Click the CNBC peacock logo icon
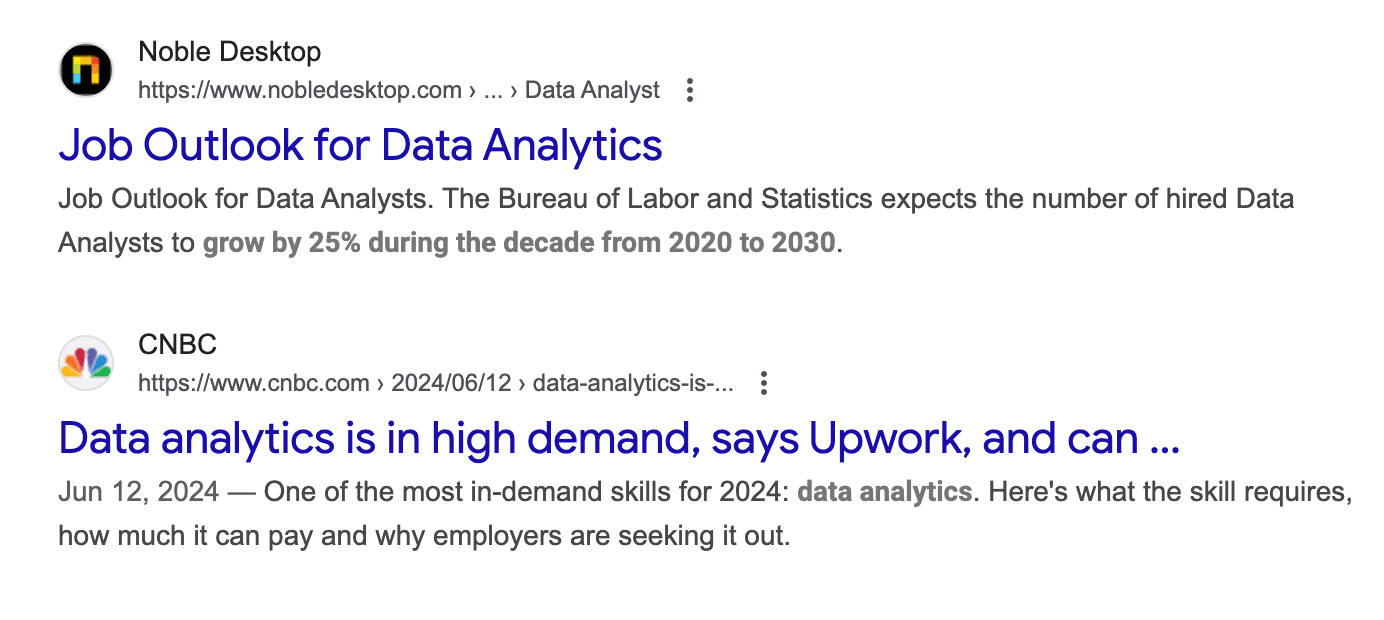The height and width of the screenshot is (620, 1384). [86, 362]
